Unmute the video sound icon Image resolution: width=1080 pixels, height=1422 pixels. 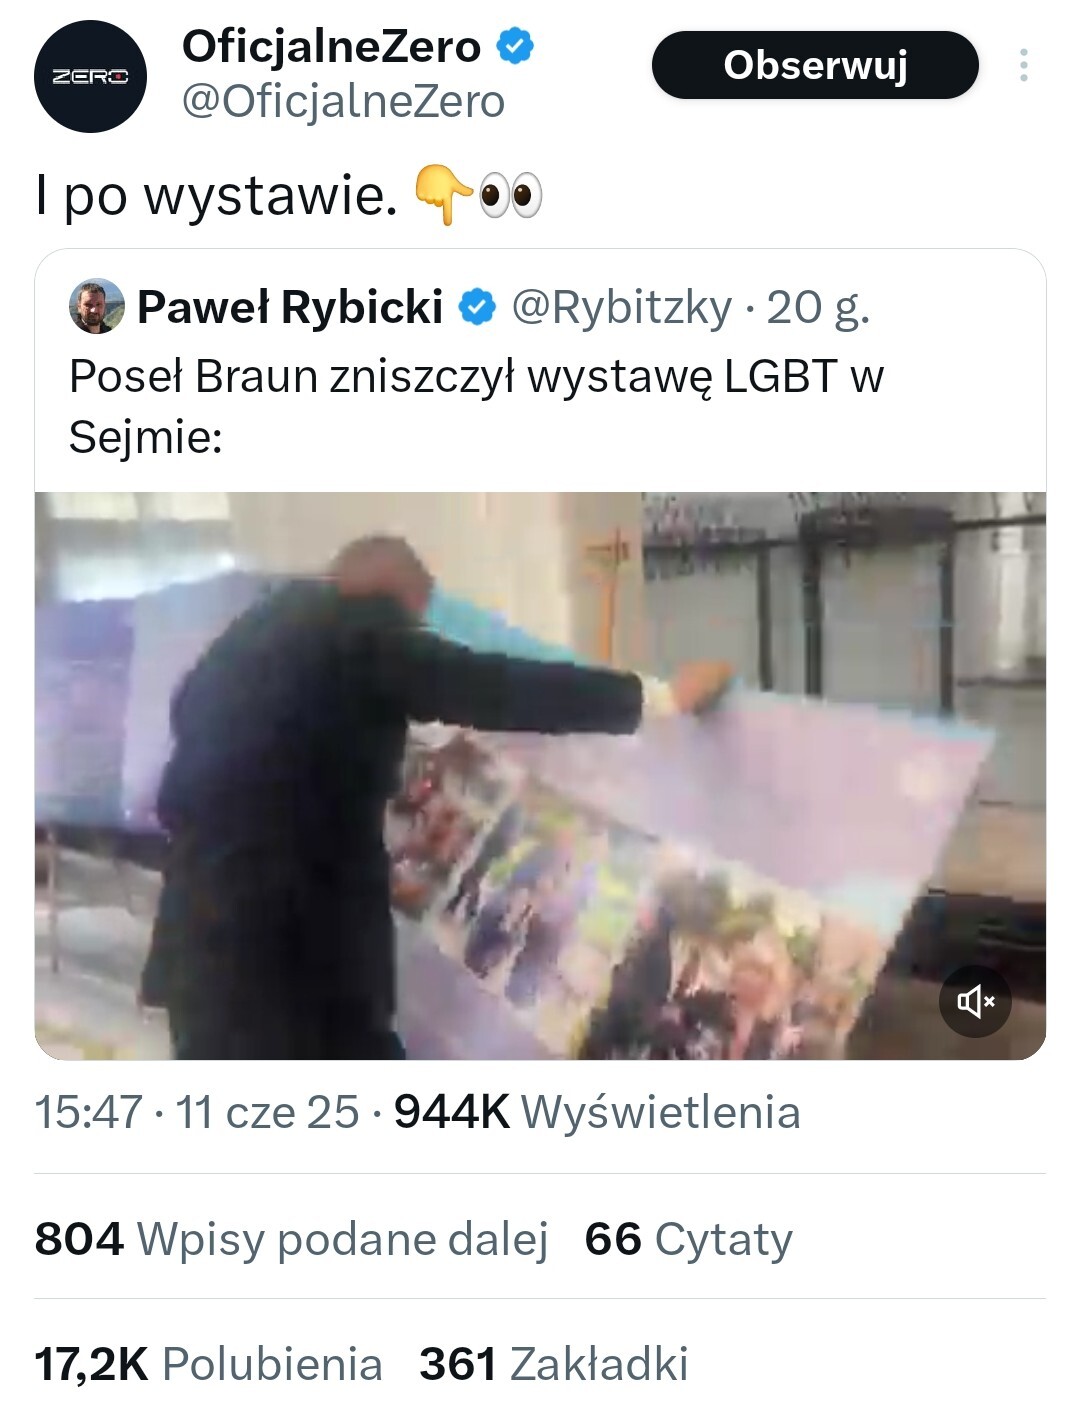coord(975,1001)
